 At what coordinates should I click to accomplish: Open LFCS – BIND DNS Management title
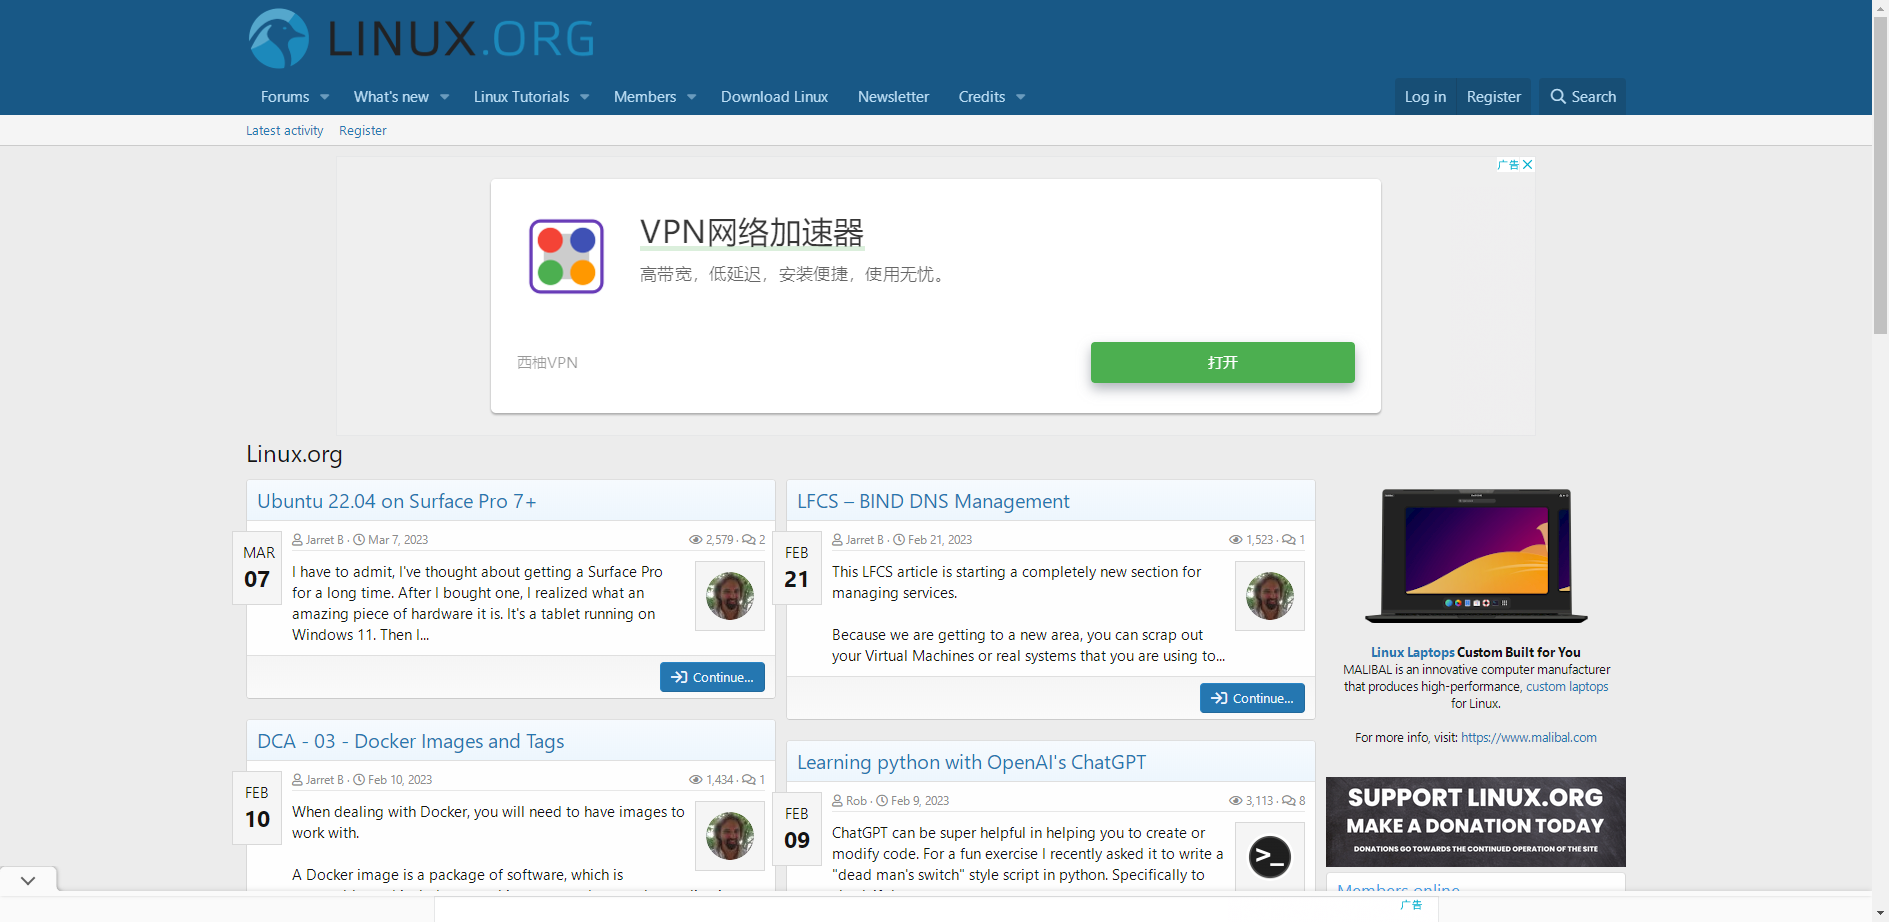[x=932, y=501]
